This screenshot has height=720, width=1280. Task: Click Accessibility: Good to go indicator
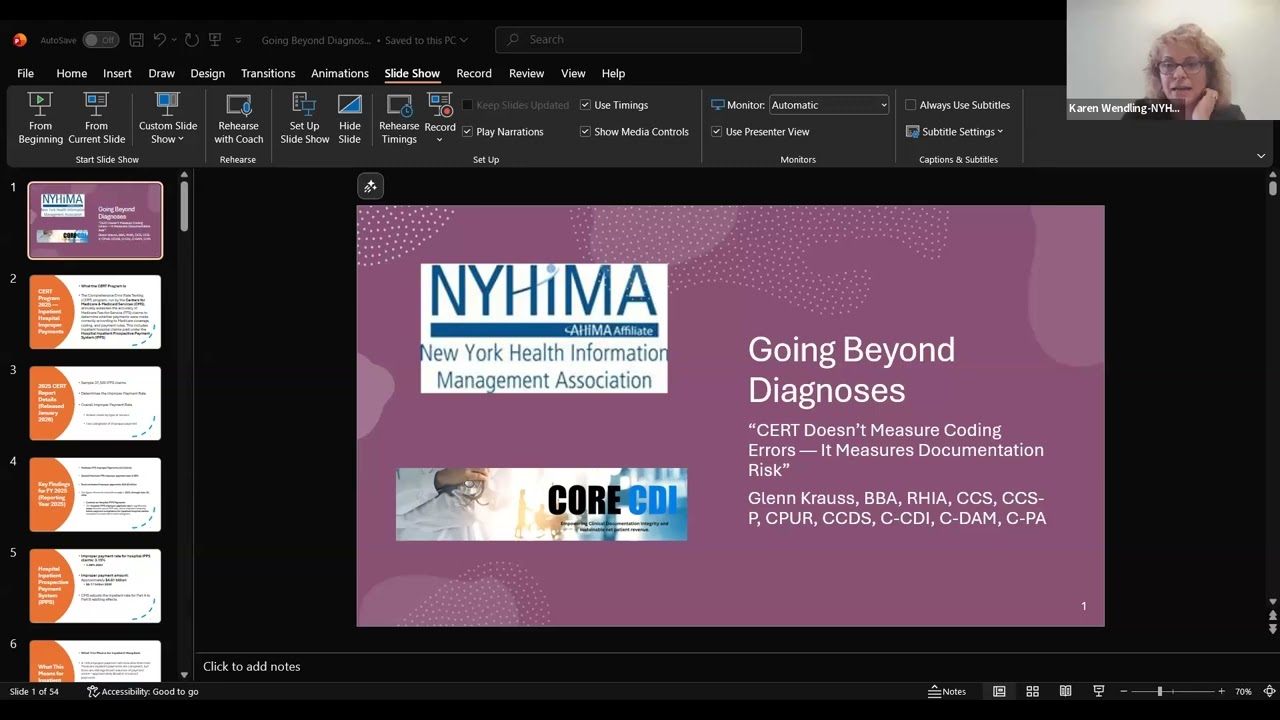tap(142, 691)
